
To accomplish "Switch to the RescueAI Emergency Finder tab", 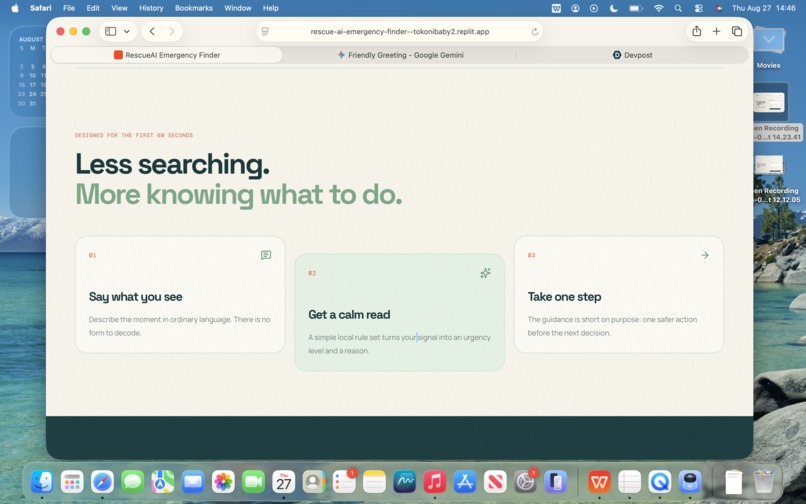I will [167, 55].
